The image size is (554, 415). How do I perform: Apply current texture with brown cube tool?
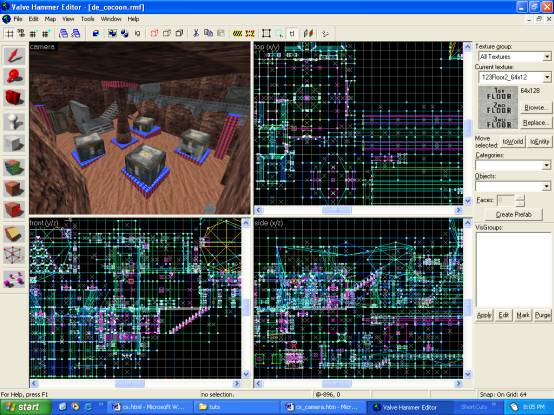pyautogui.click(x=14, y=189)
